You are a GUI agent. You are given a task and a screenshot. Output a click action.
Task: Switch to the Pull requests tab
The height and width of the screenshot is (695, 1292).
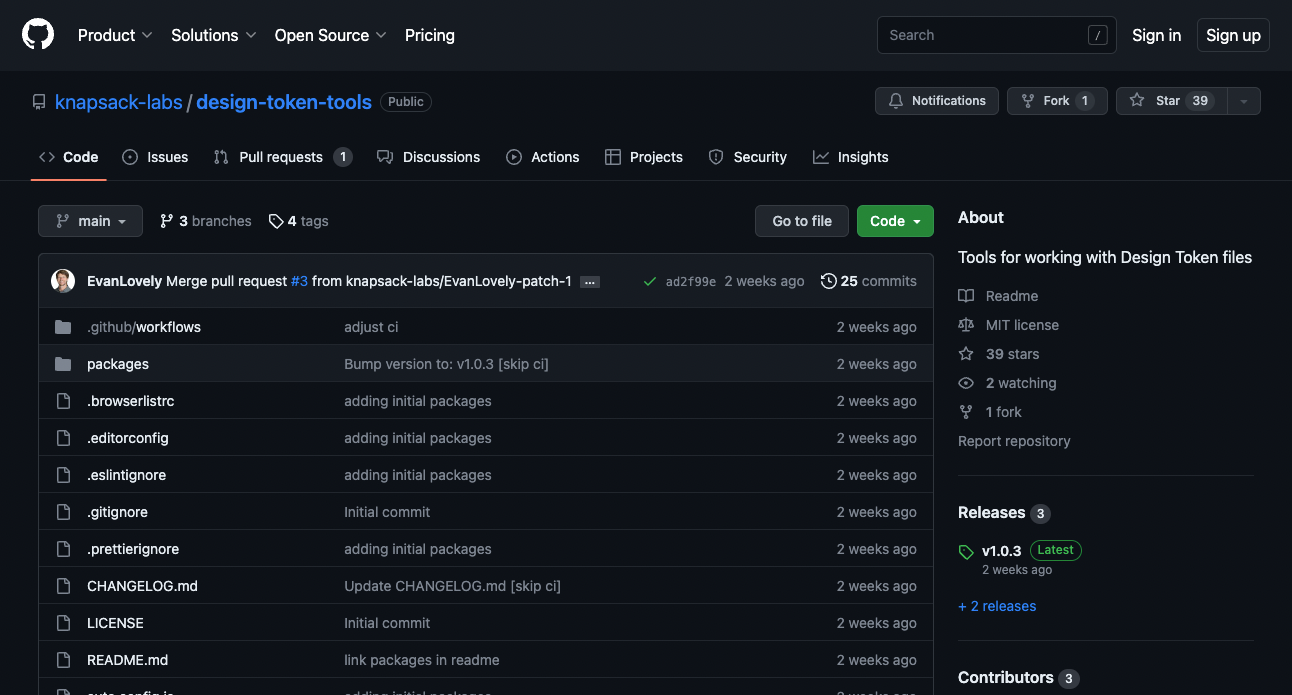tap(281, 157)
